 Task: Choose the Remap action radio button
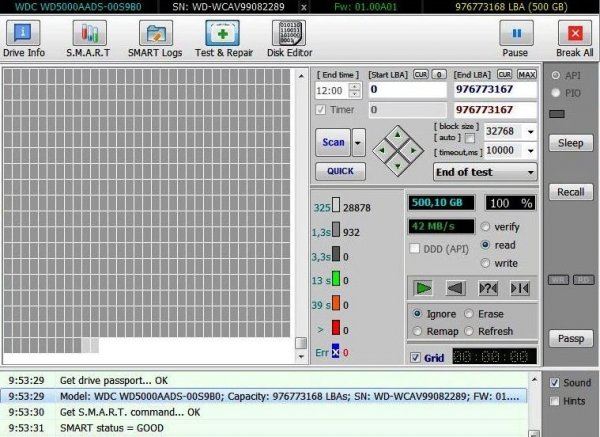(x=416, y=331)
